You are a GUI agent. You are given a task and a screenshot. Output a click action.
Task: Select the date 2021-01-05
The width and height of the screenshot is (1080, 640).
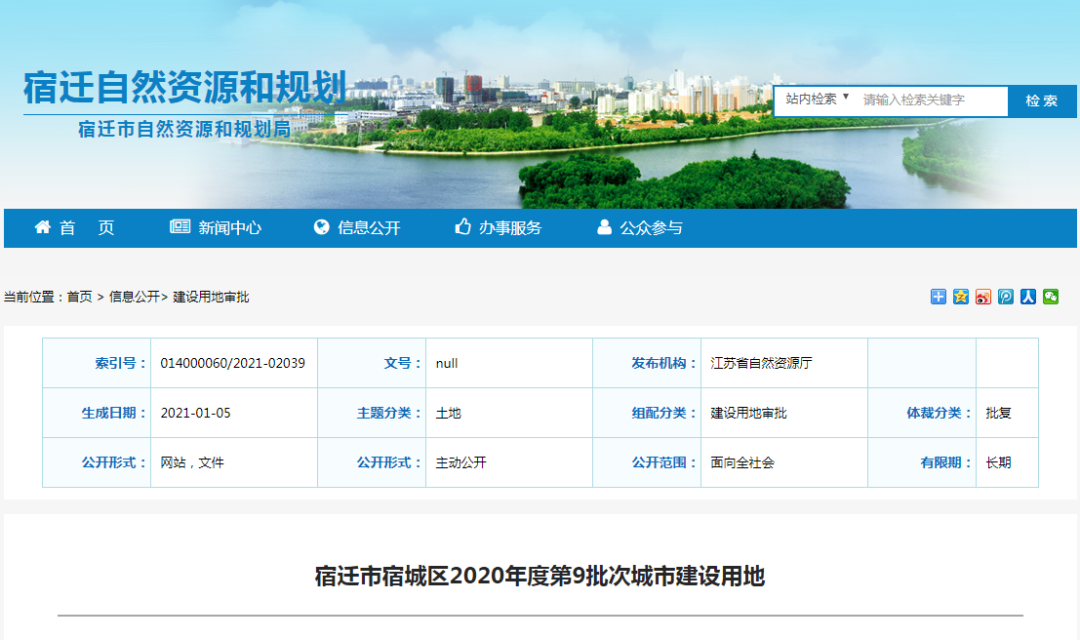coord(196,413)
